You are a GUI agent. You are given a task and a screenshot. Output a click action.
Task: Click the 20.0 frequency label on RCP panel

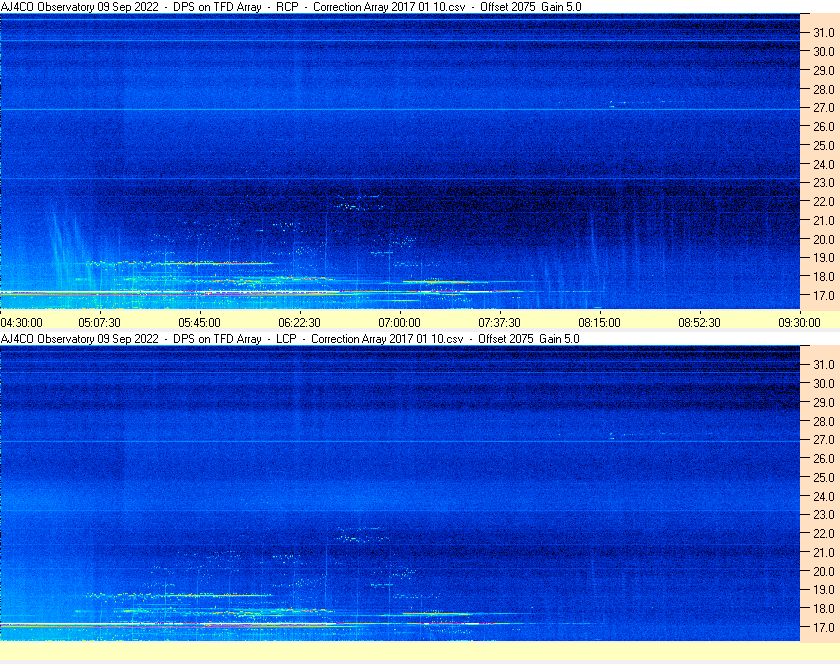coord(824,239)
